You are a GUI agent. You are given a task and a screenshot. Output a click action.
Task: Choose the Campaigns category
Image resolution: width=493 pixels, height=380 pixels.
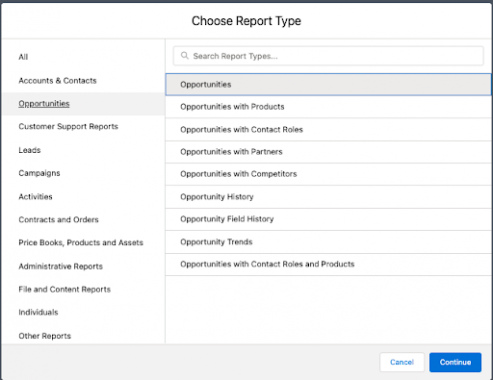(x=39, y=173)
